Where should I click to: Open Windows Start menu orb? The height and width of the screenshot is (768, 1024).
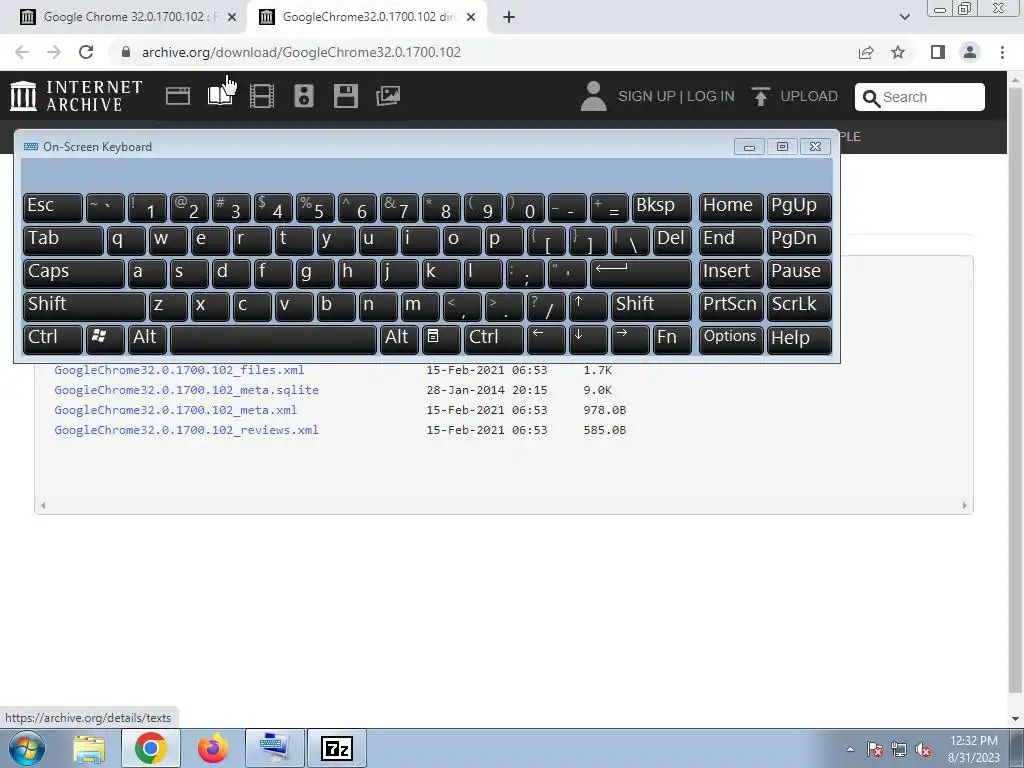point(26,748)
